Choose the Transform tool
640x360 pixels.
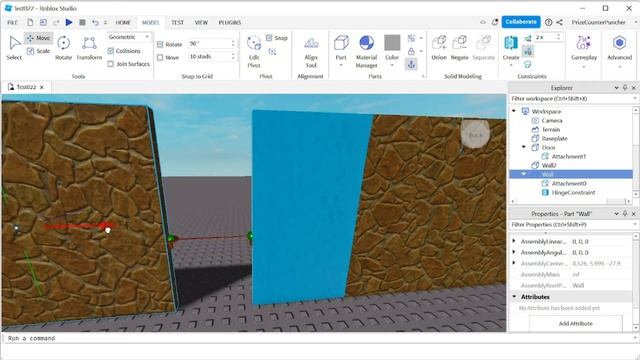(x=89, y=48)
